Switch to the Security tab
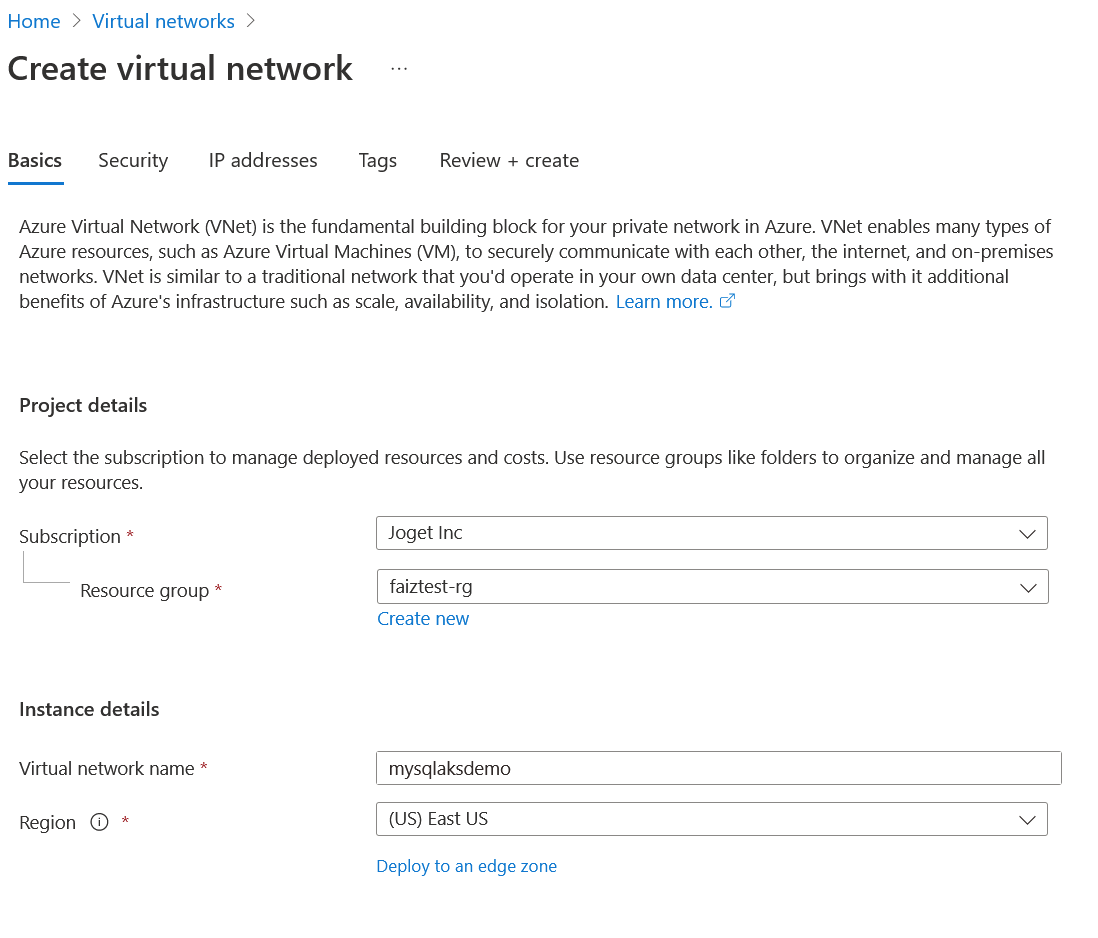This screenshot has height=938, width=1098. tap(133, 161)
